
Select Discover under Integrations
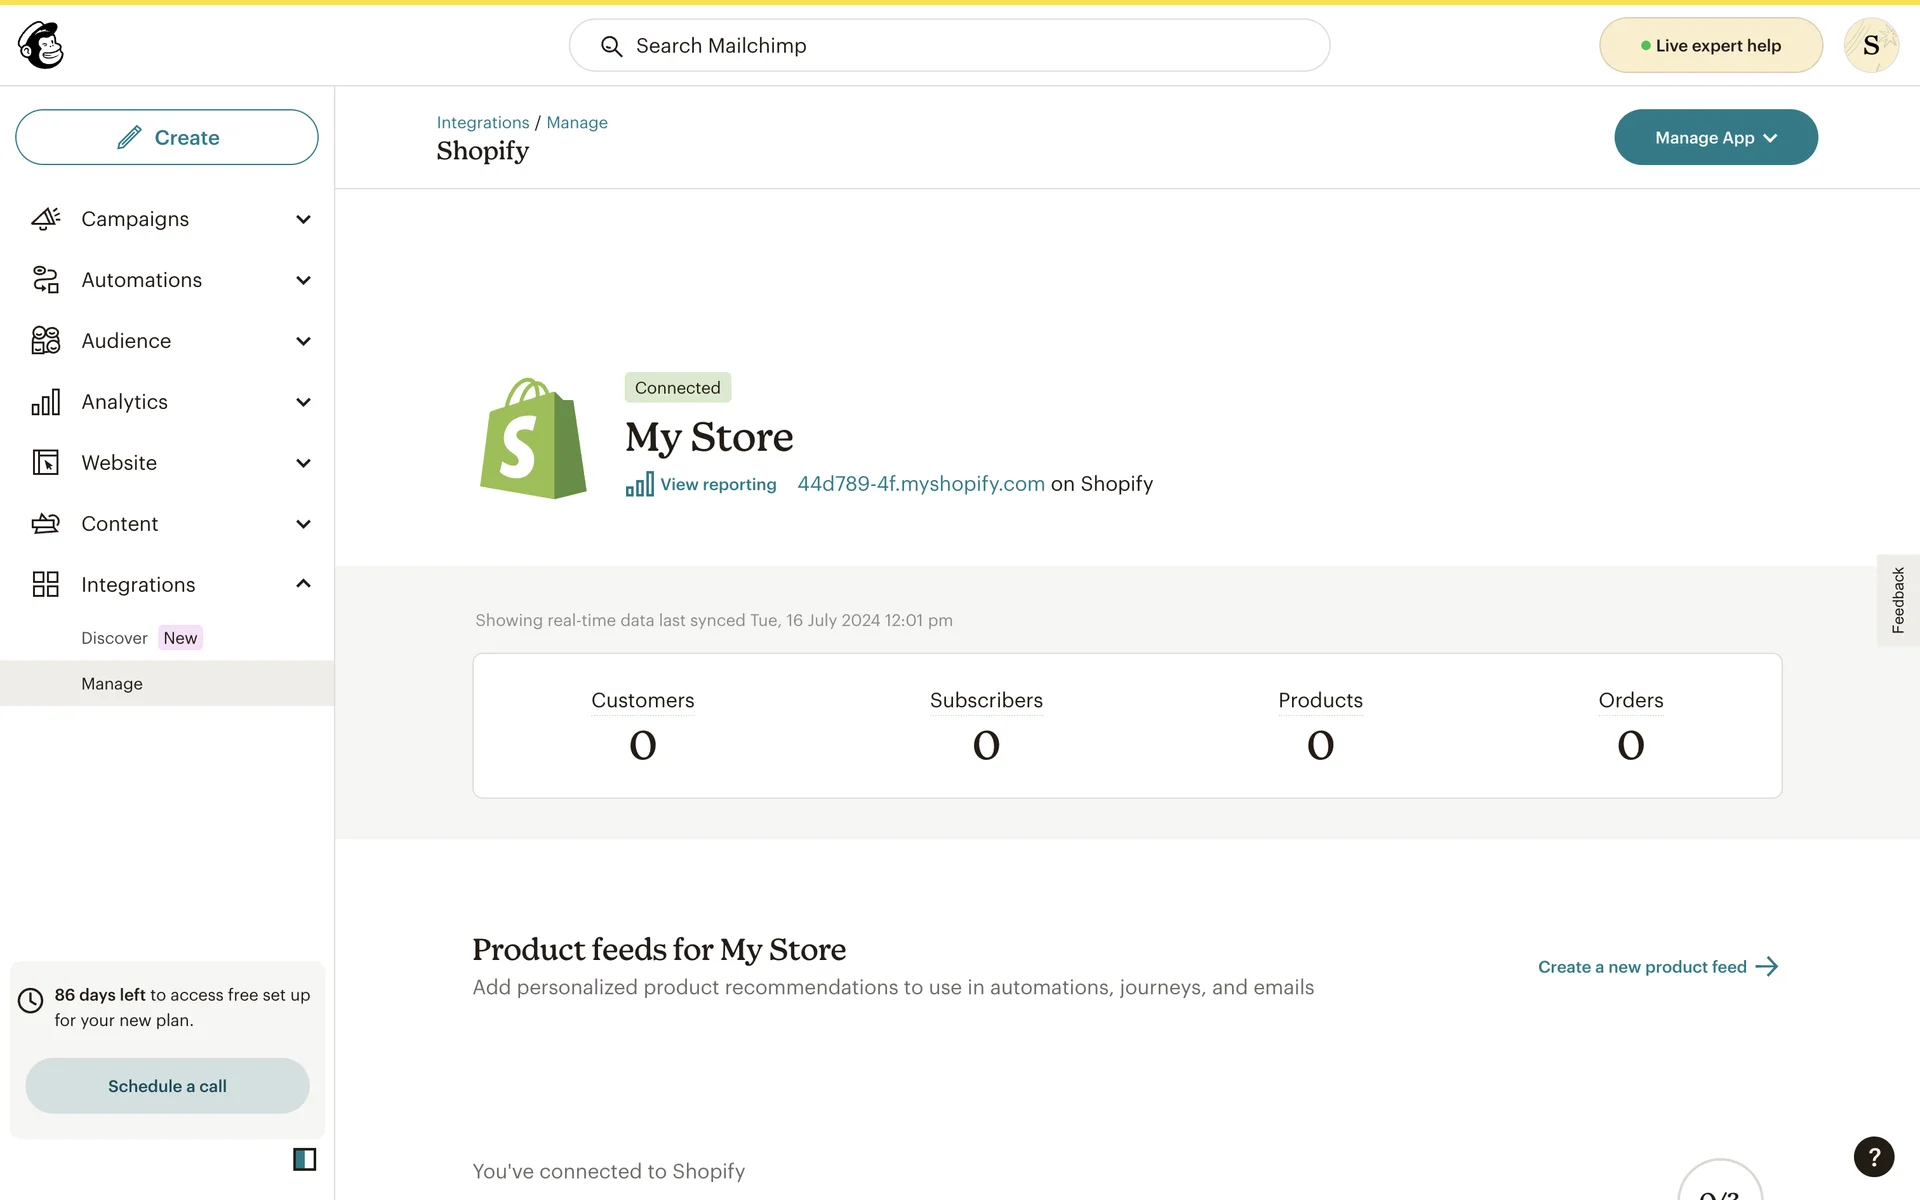pos(114,638)
